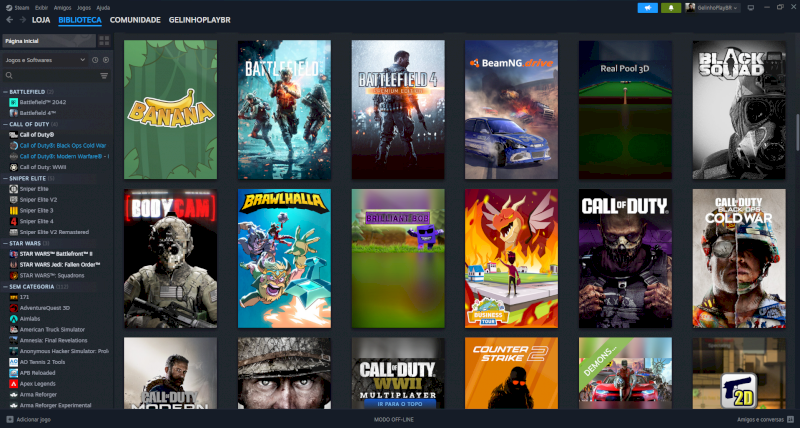Switch to grid collections view icon

pos(104,41)
